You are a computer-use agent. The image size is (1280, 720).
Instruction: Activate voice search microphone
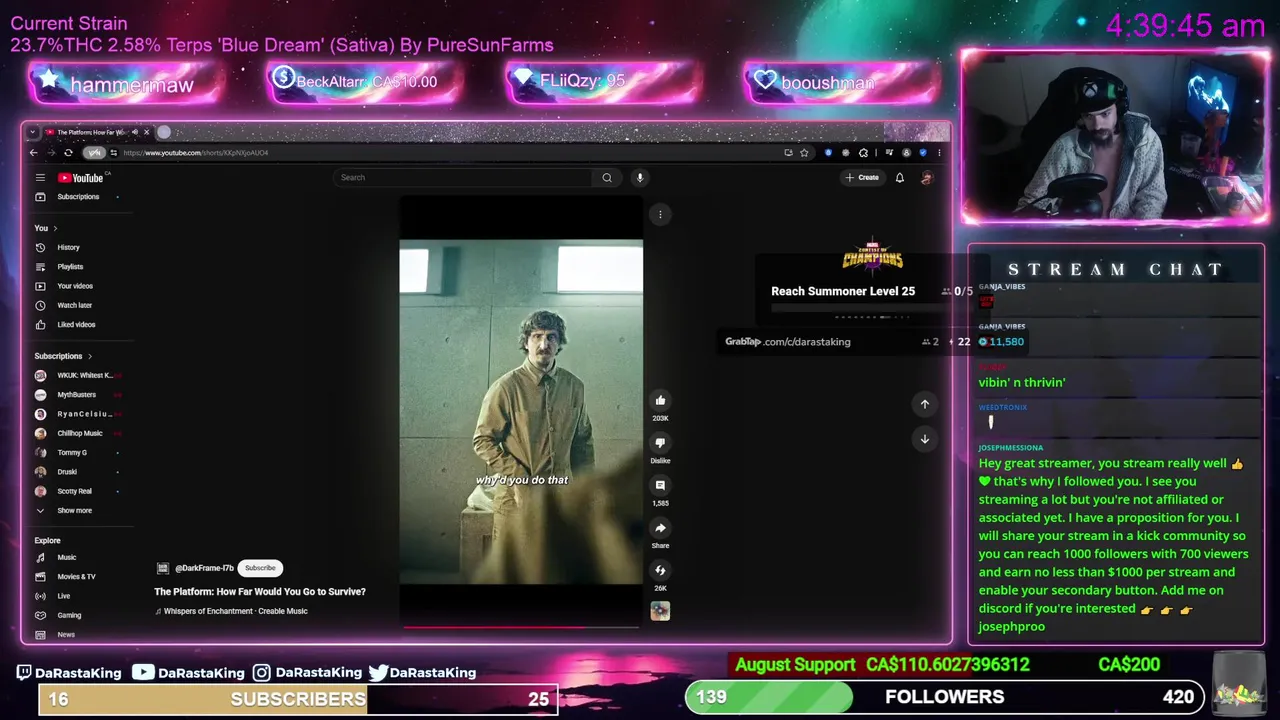tap(640, 178)
